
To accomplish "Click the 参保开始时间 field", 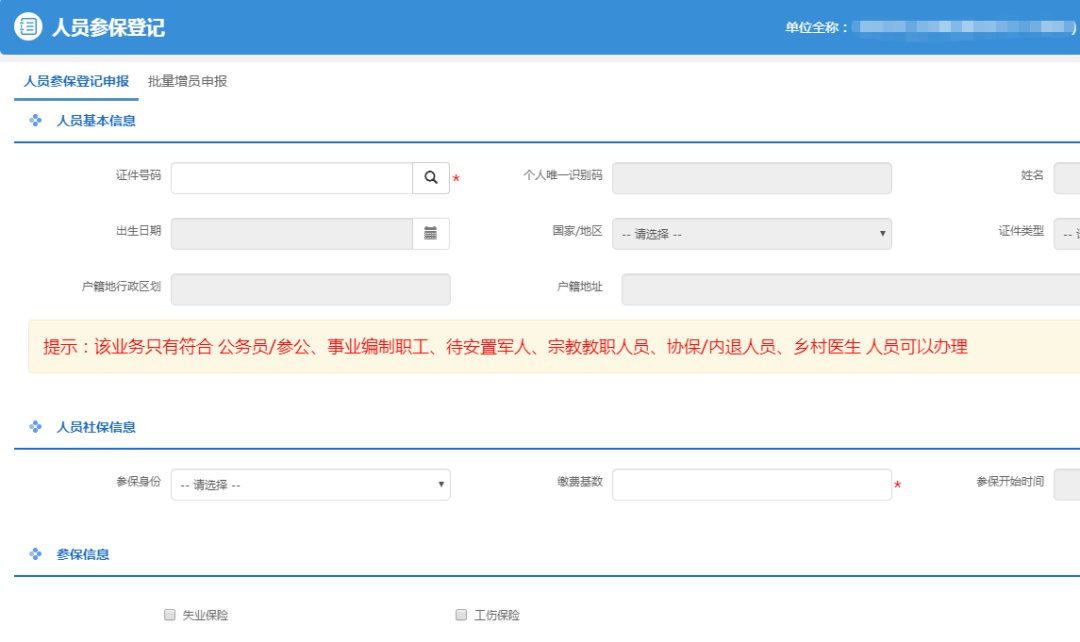I will (x=1066, y=485).
